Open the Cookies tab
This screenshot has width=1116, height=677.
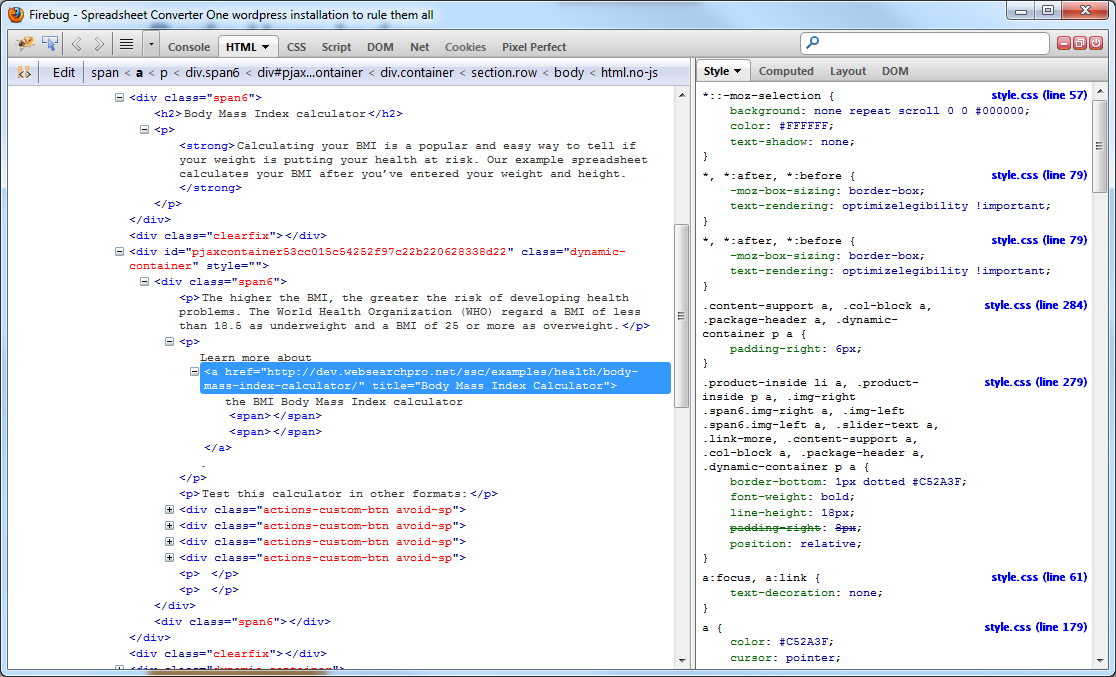pos(465,47)
